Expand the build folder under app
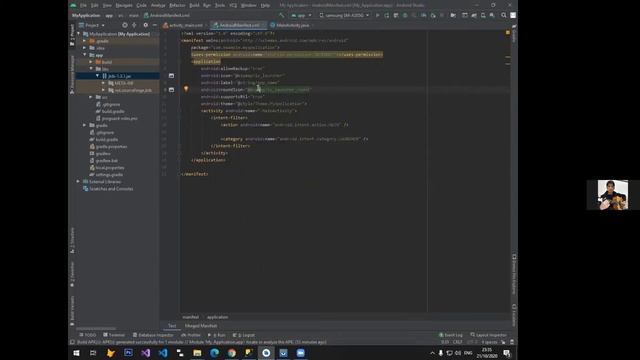 (x=91, y=62)
